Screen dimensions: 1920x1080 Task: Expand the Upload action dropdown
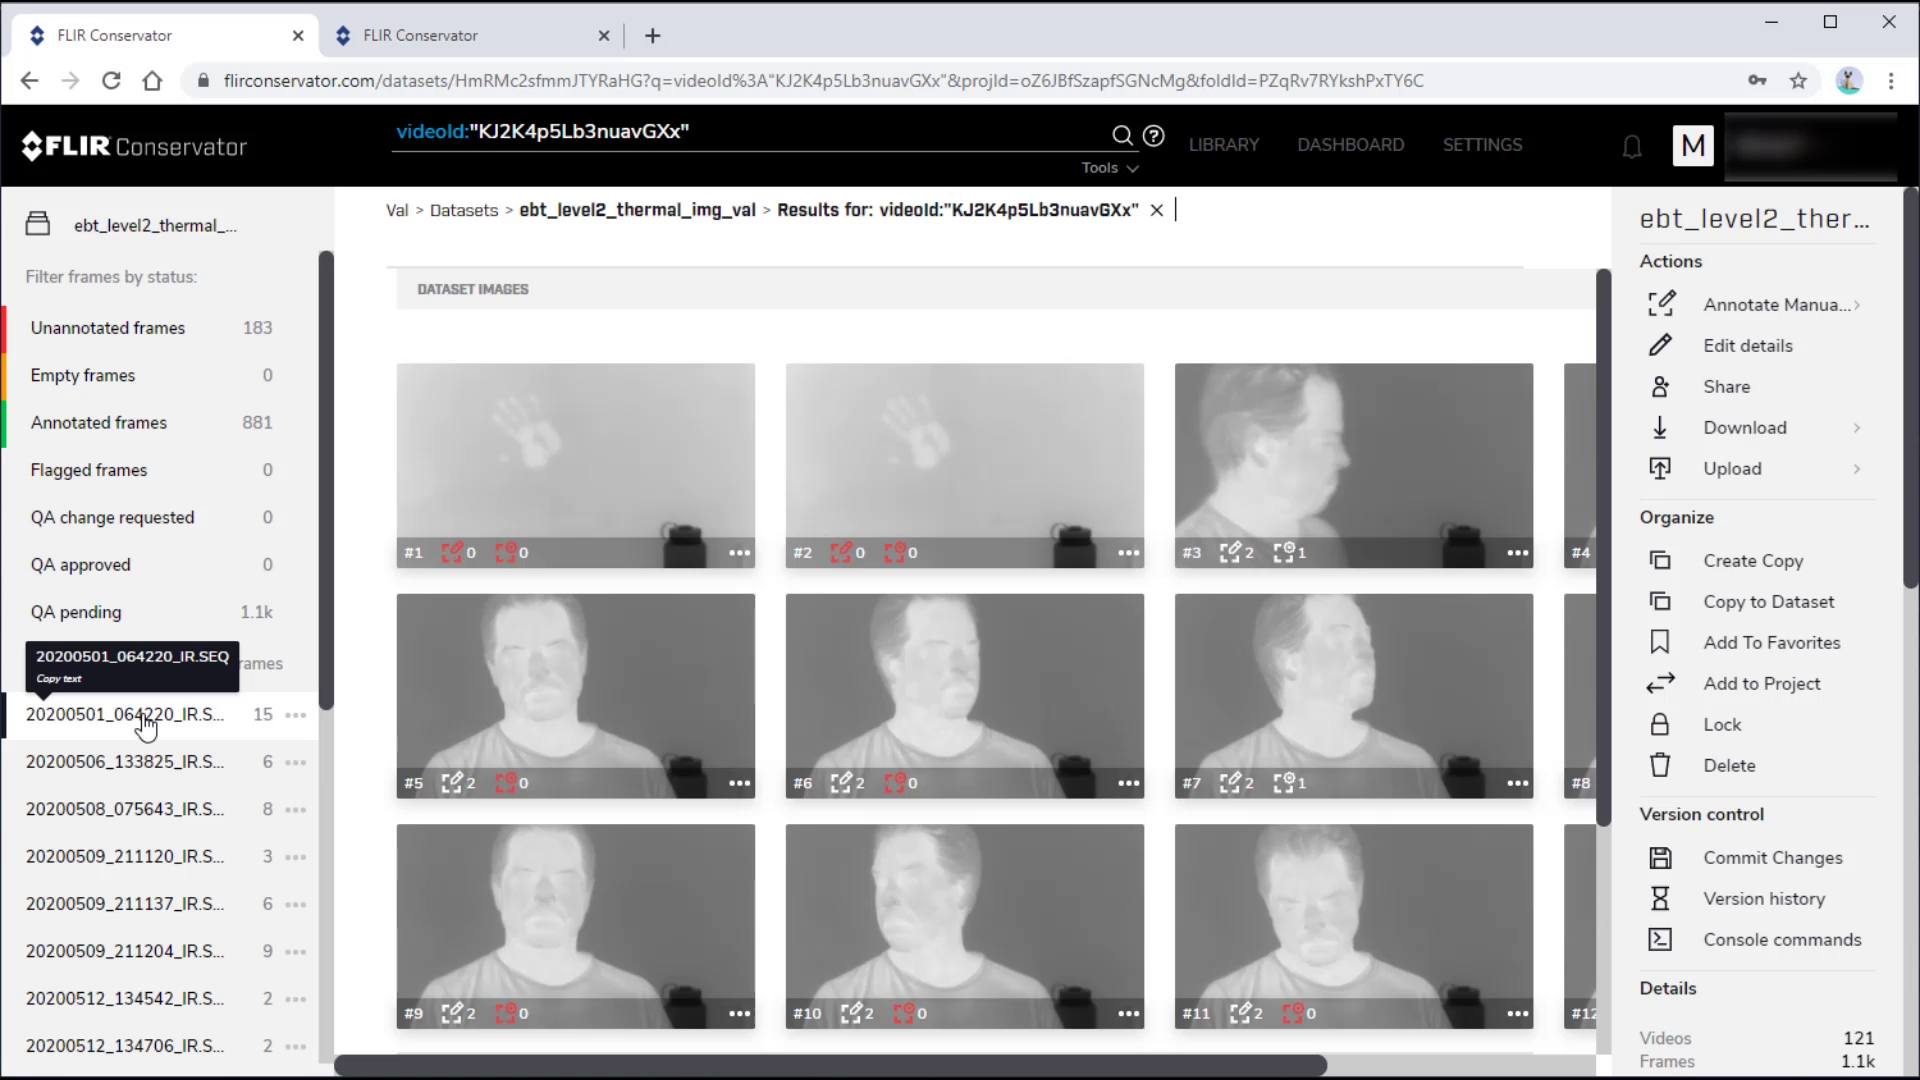tap(1861, 469)
